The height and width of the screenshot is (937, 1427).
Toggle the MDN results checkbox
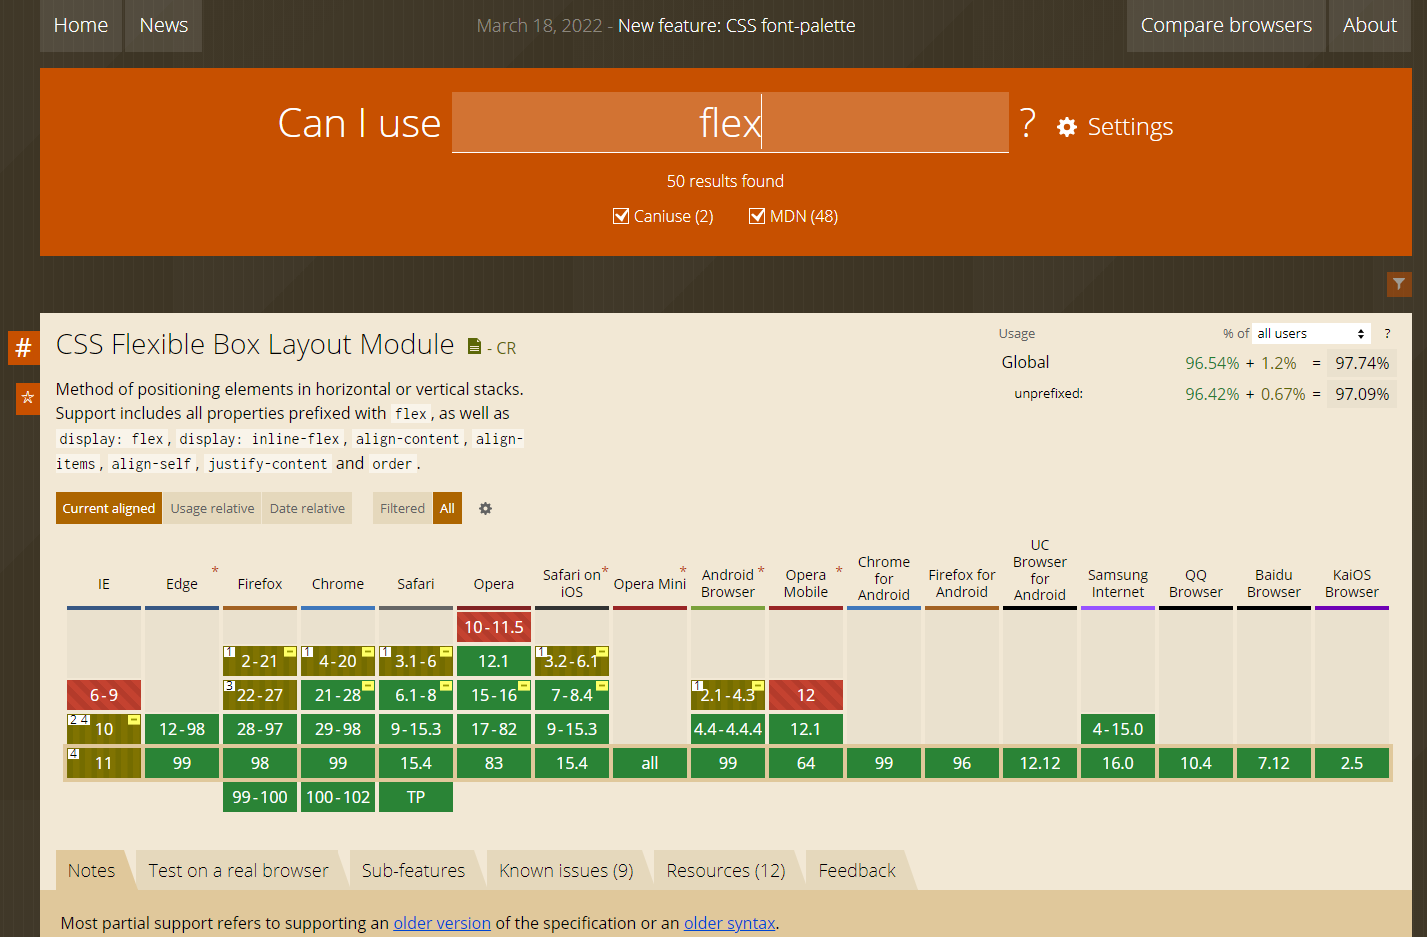[x=757, y=216]
